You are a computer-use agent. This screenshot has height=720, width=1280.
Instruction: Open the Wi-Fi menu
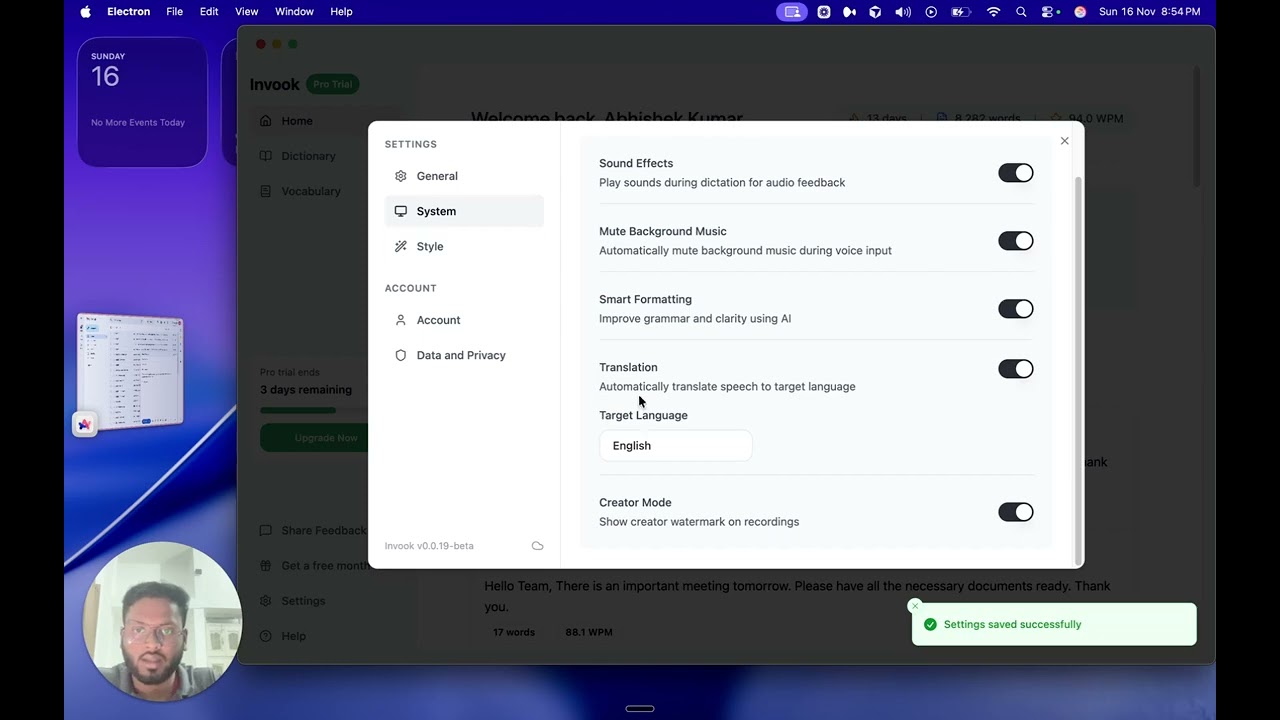(x=993, y=12)
